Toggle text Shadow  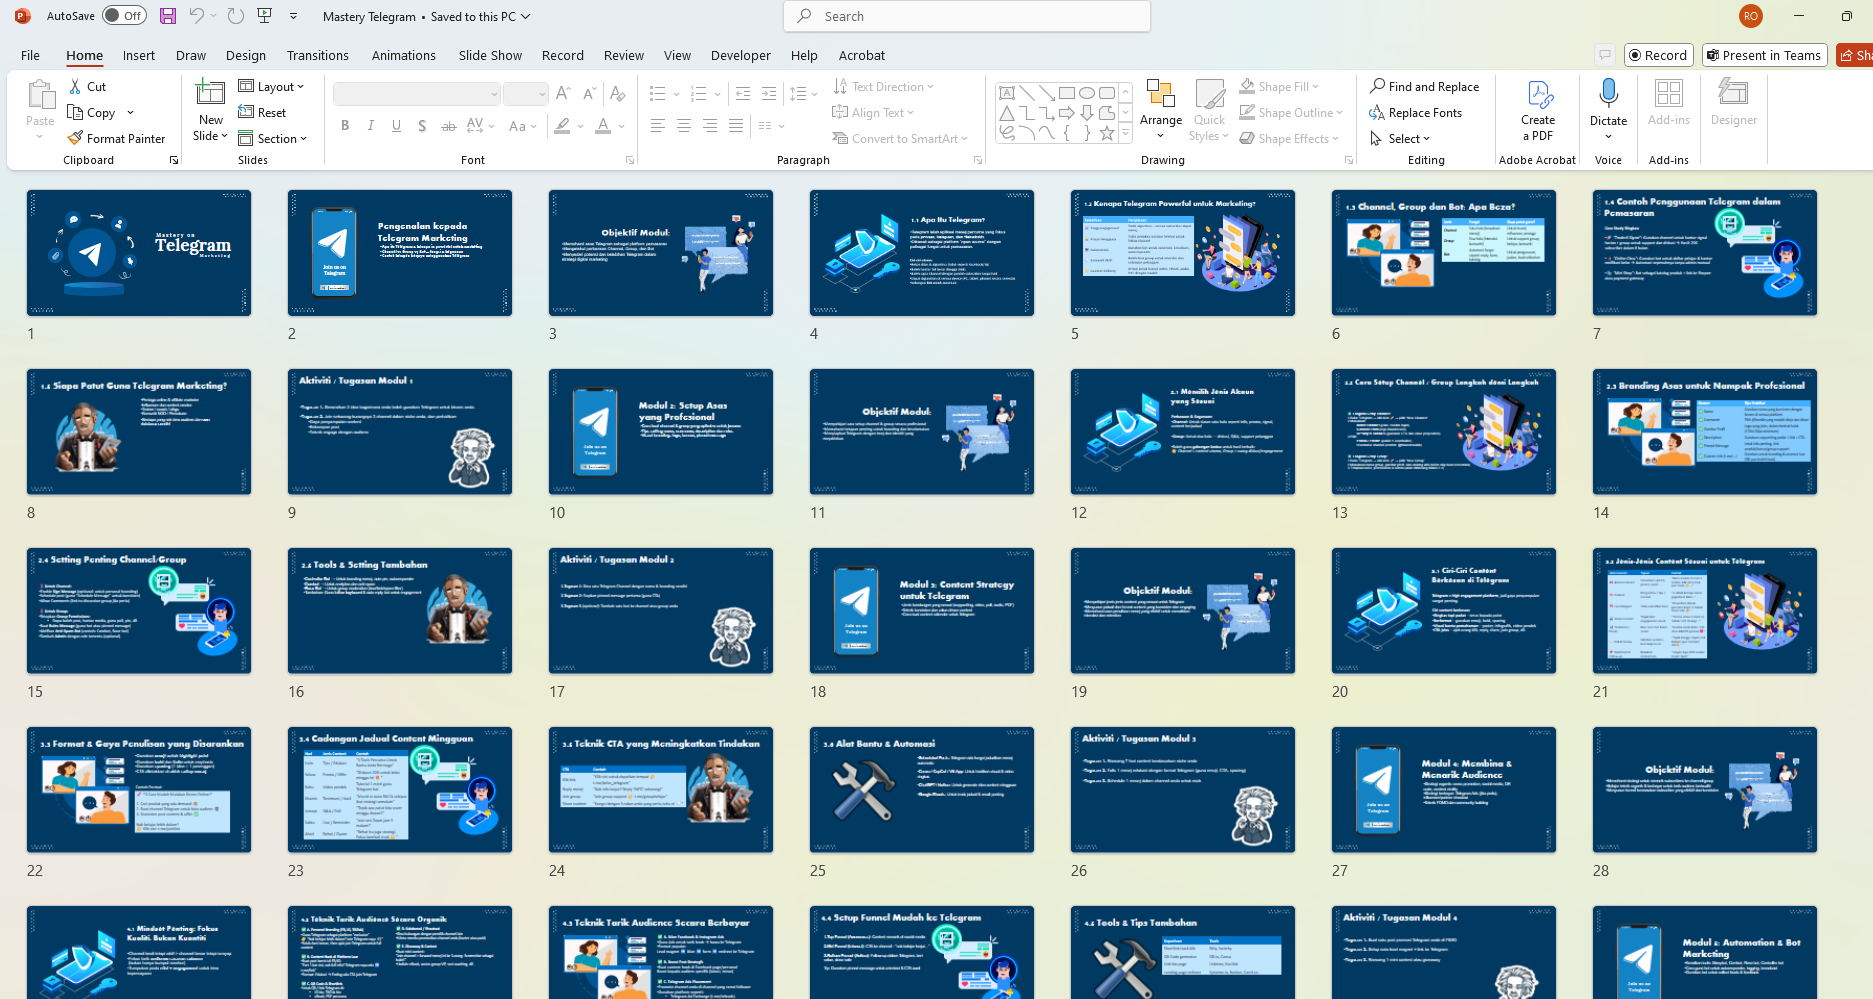pos(422,126)
